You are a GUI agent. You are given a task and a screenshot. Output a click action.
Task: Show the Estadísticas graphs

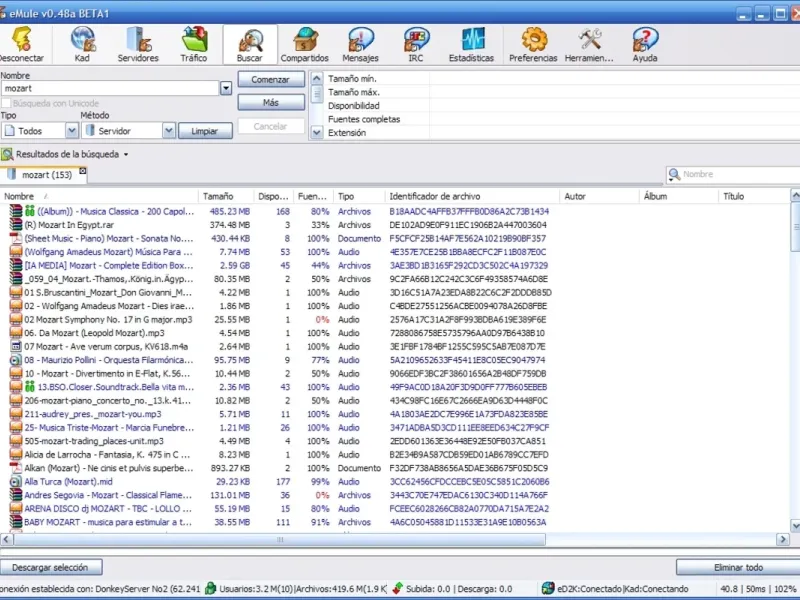click(x=471, y=45)
